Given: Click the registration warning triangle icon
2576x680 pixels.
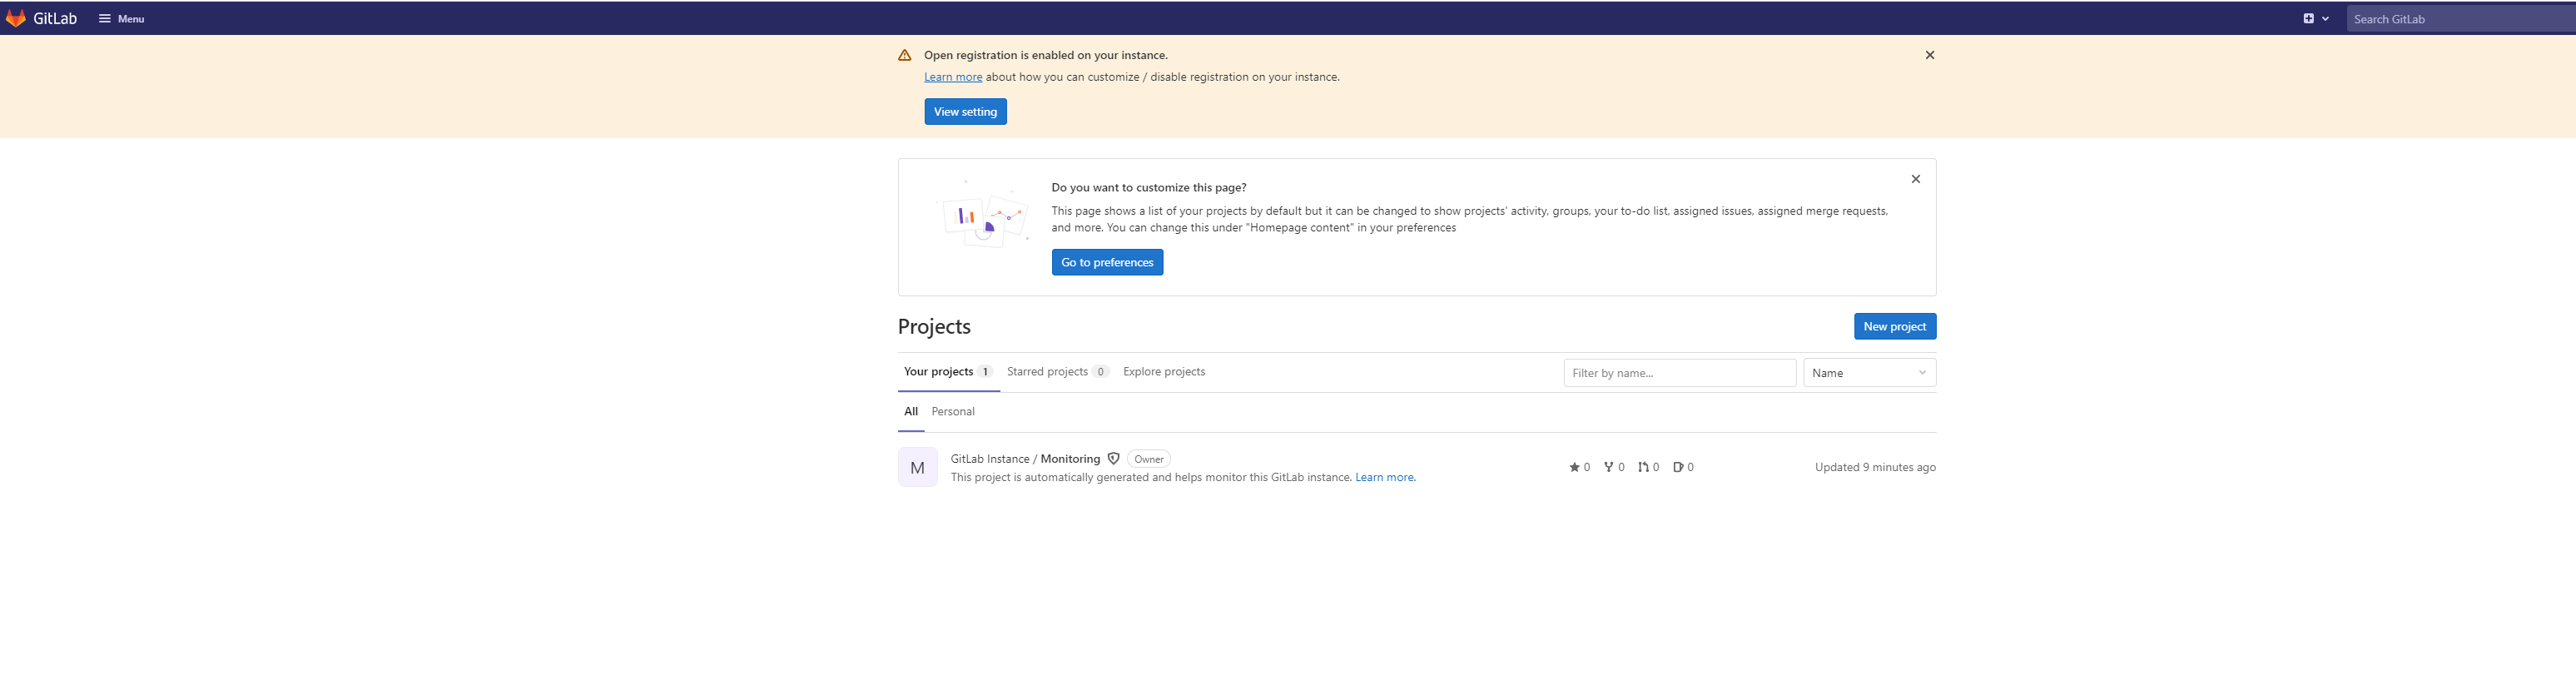Looking at the screenshot, I should click(905, 56).
